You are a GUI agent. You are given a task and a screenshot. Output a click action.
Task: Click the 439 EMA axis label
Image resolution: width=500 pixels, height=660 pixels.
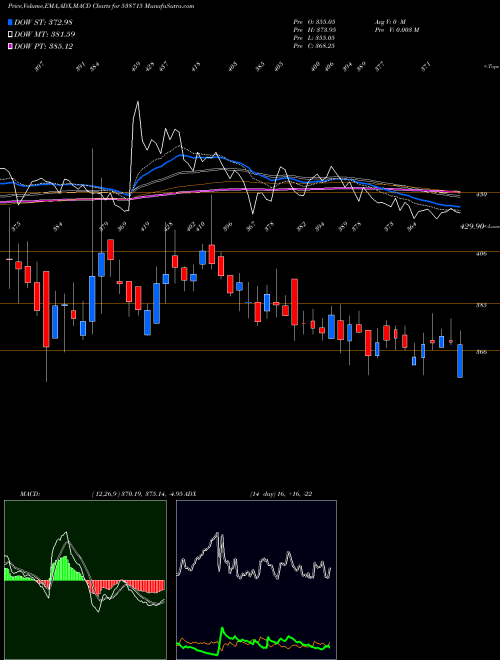coord(481,194)
